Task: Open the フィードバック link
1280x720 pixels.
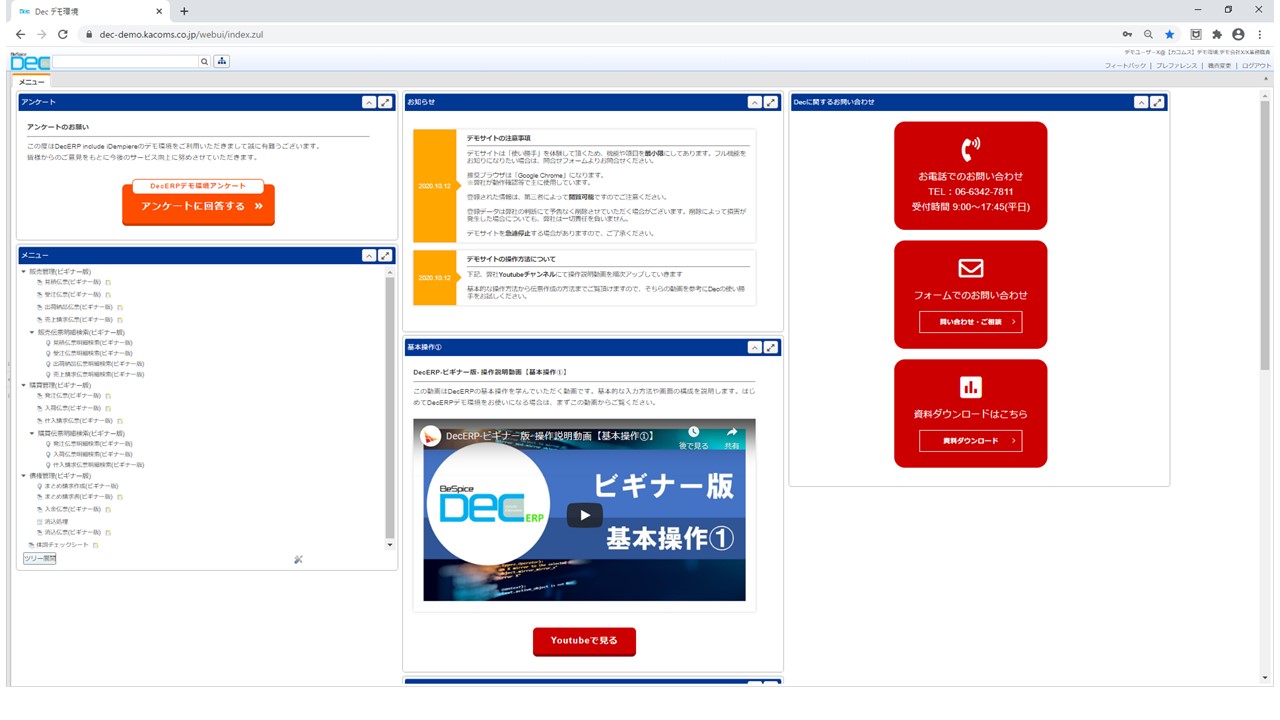Action: click(x=1125, y=66)
